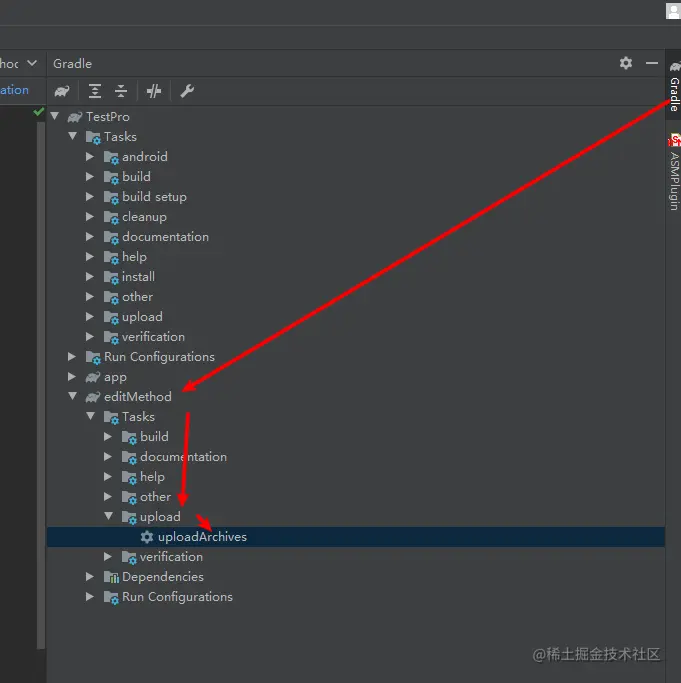Click the android folder icon
Image resolution: width=681 pixels, height=683 pixels.
point(111,157)
